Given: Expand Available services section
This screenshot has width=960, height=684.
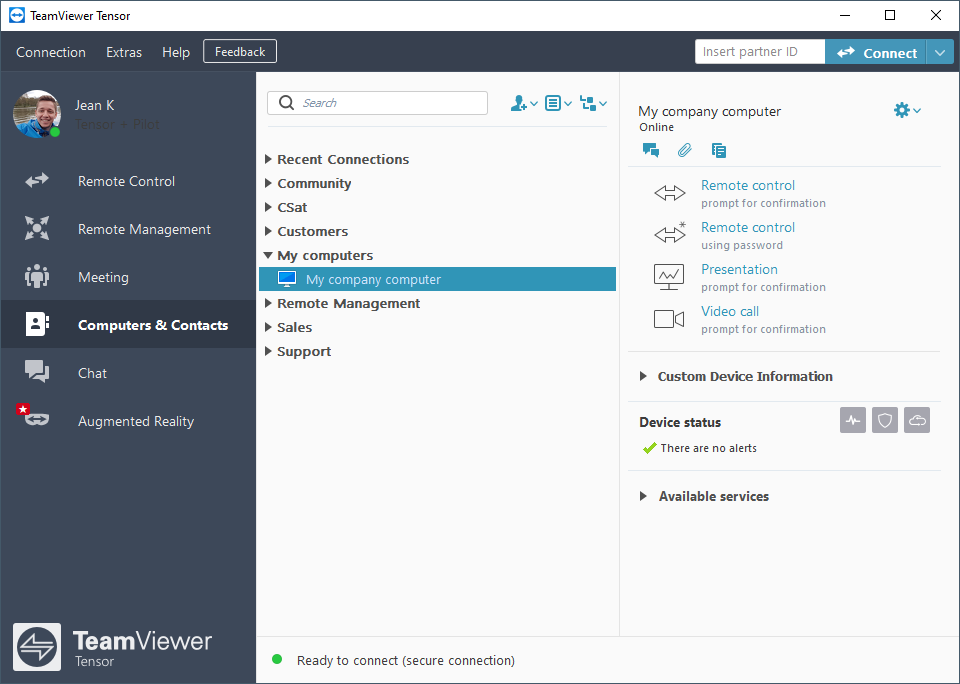Looking at the screenshot, I should pyautogui.click(x=643, y=496).
